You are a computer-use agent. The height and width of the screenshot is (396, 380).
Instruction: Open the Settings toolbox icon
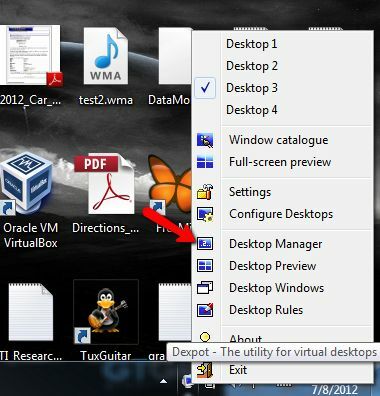pos(205,192)
